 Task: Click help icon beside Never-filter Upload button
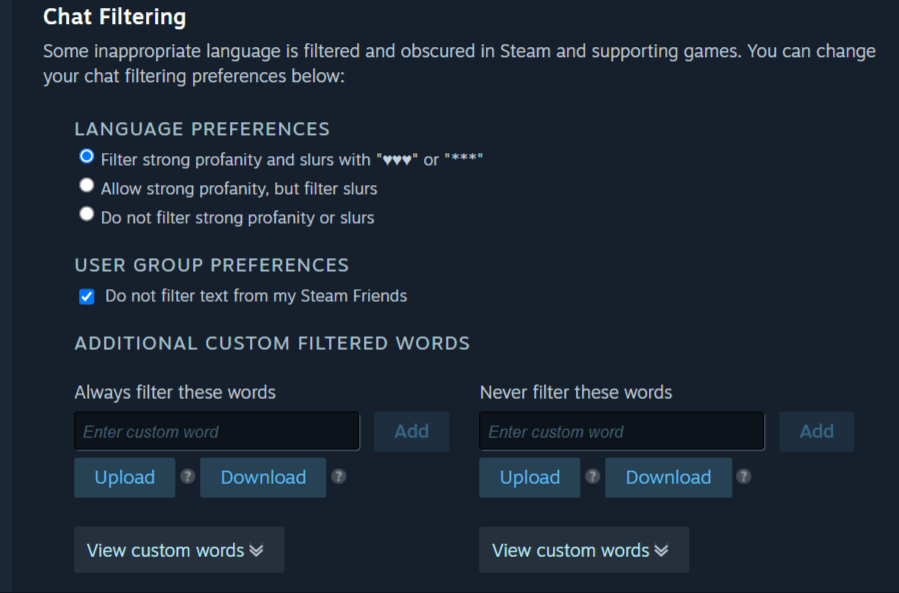point(592,477)
